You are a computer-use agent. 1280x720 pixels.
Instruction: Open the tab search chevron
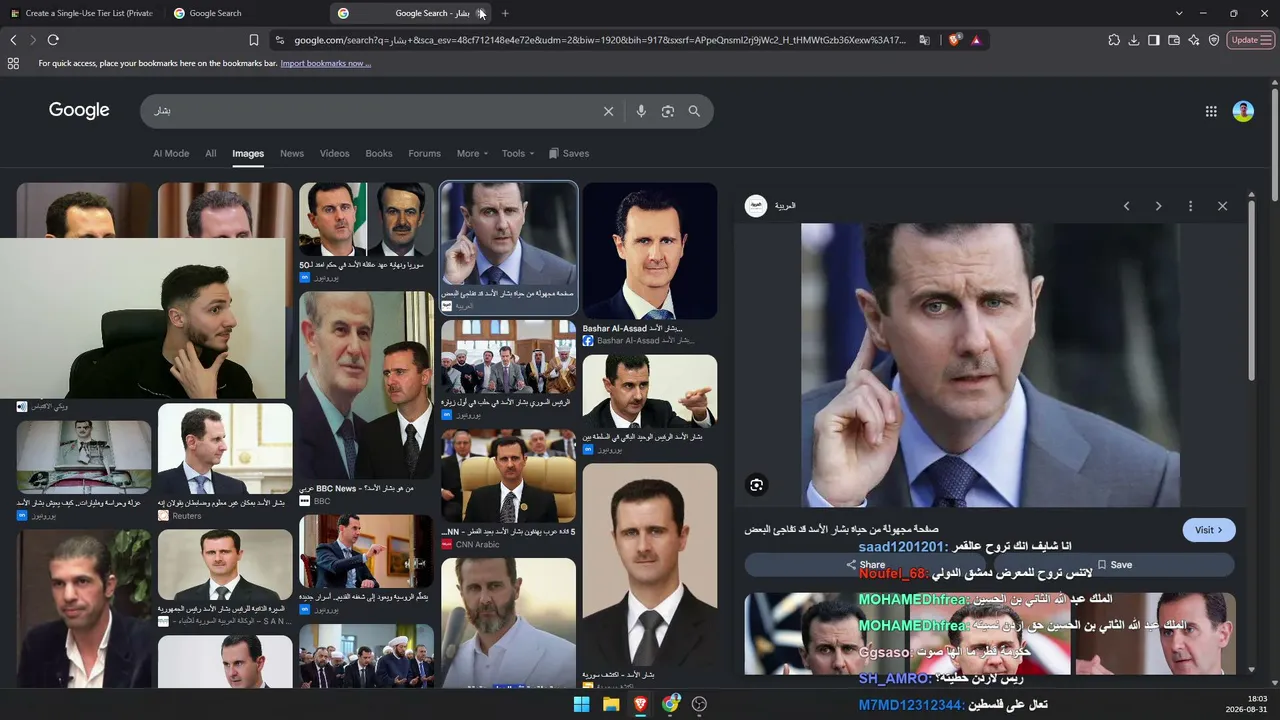[1178, 13]
